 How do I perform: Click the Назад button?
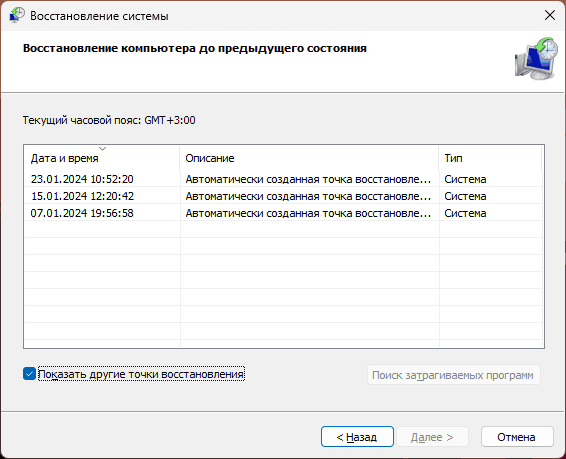coord(357,437)
